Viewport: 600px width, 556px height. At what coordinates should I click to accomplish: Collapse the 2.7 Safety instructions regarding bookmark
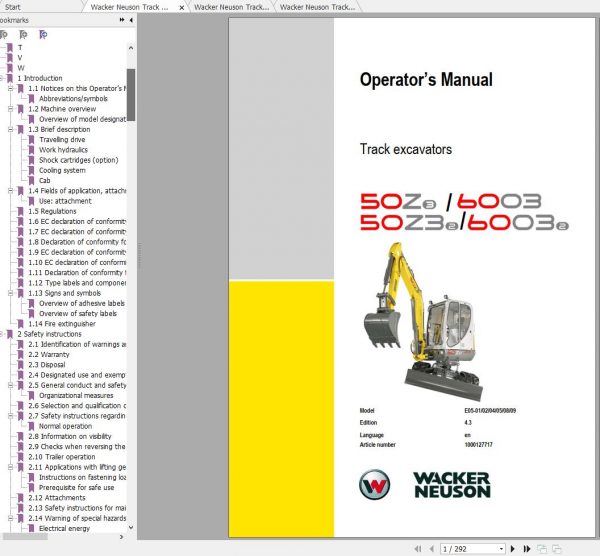click(x=11, y=416)
